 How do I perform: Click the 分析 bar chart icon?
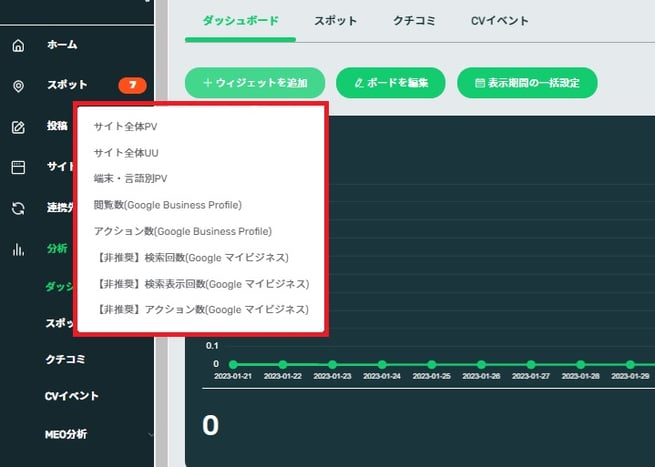[18, 249]
